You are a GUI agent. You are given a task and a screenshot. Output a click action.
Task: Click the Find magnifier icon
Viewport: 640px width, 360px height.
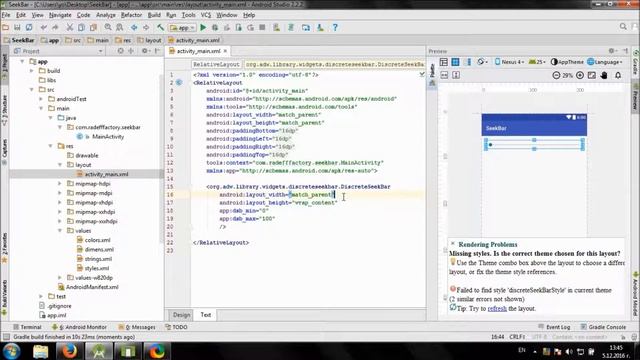108,27
